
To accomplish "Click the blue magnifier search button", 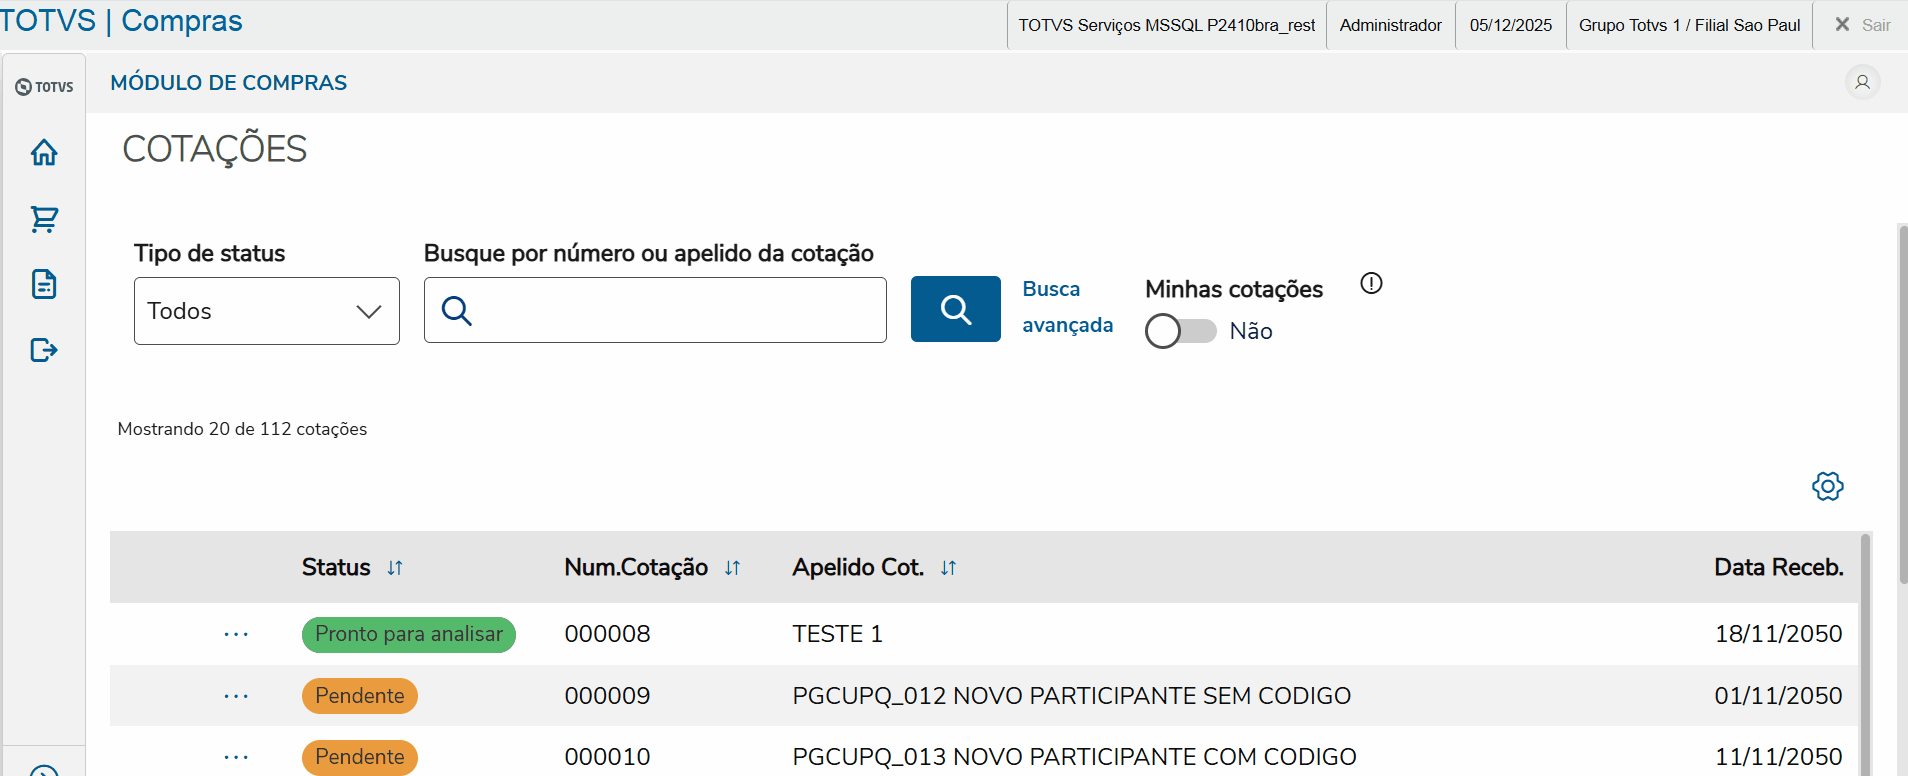I will (955, 310).
